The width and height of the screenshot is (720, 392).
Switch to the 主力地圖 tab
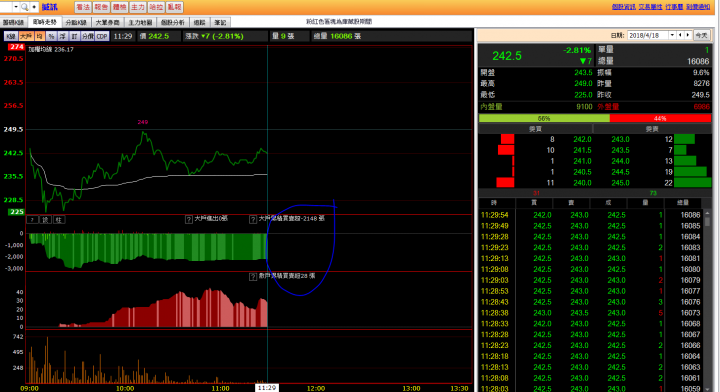click(140, 22)
